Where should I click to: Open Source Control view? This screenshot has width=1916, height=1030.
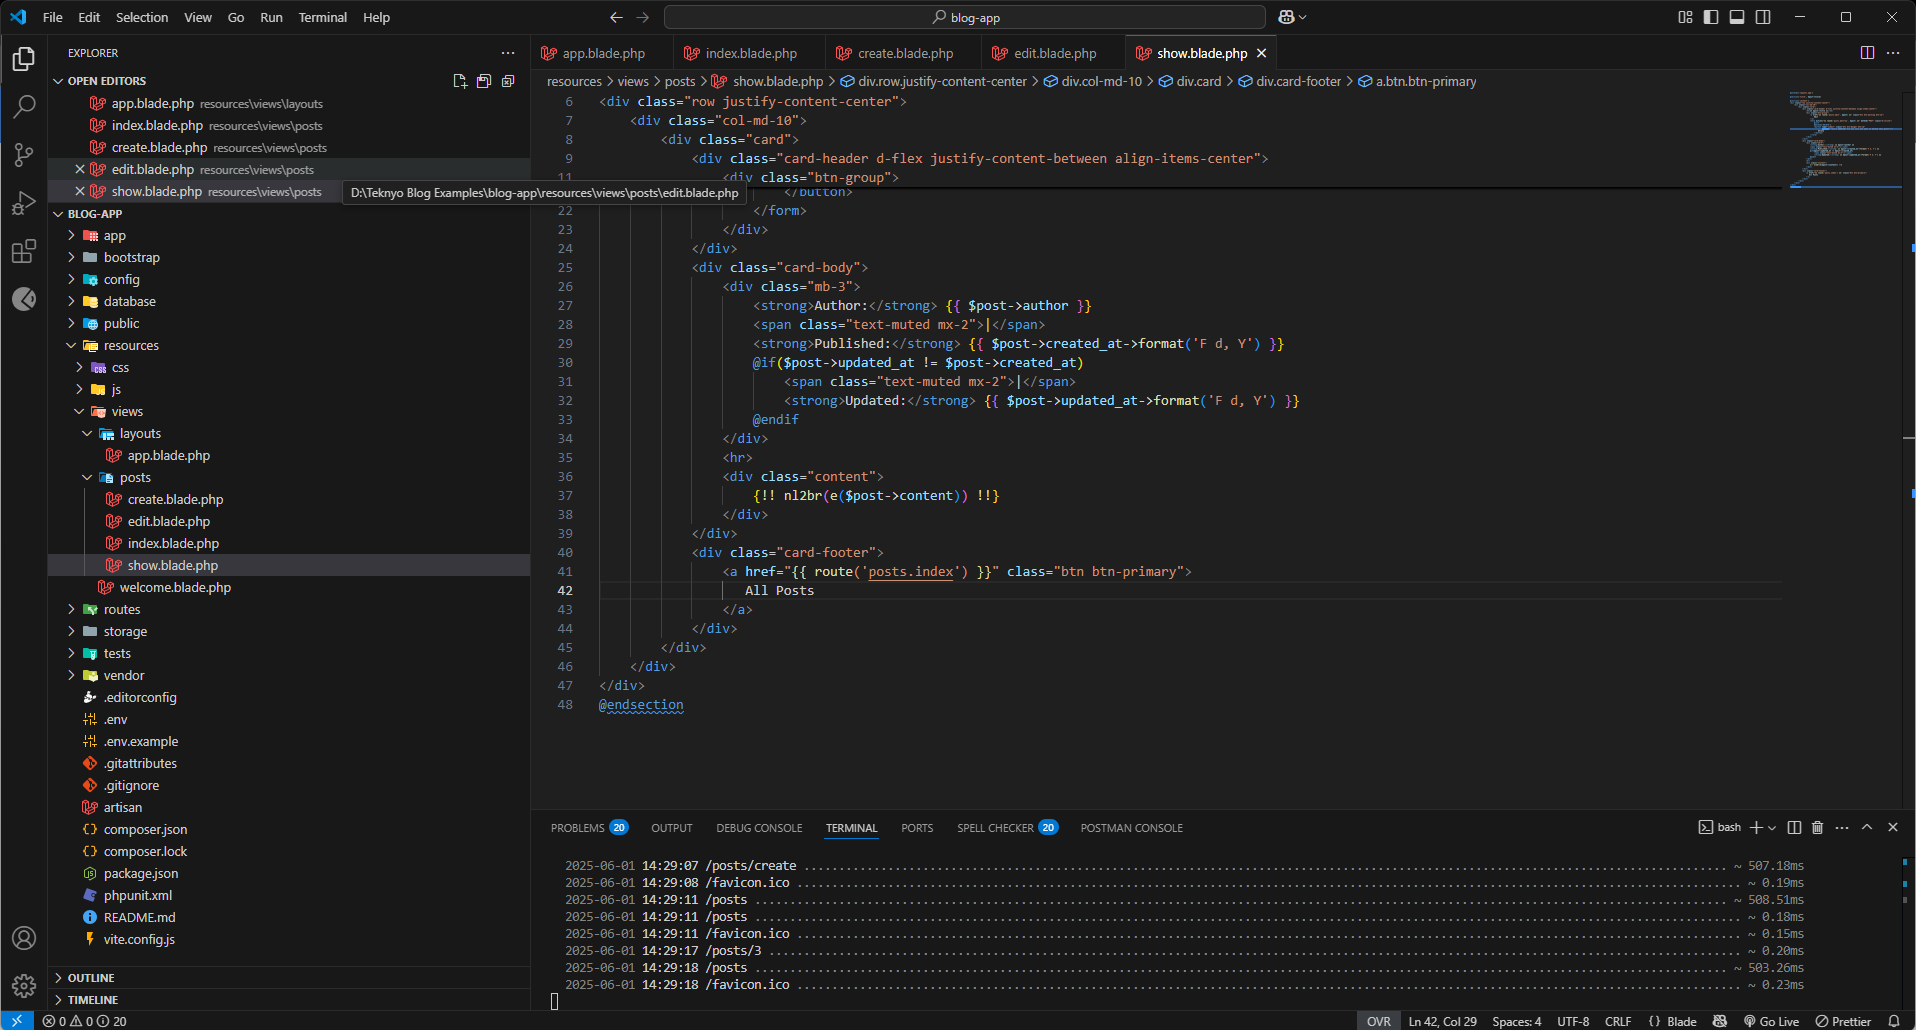24,155
